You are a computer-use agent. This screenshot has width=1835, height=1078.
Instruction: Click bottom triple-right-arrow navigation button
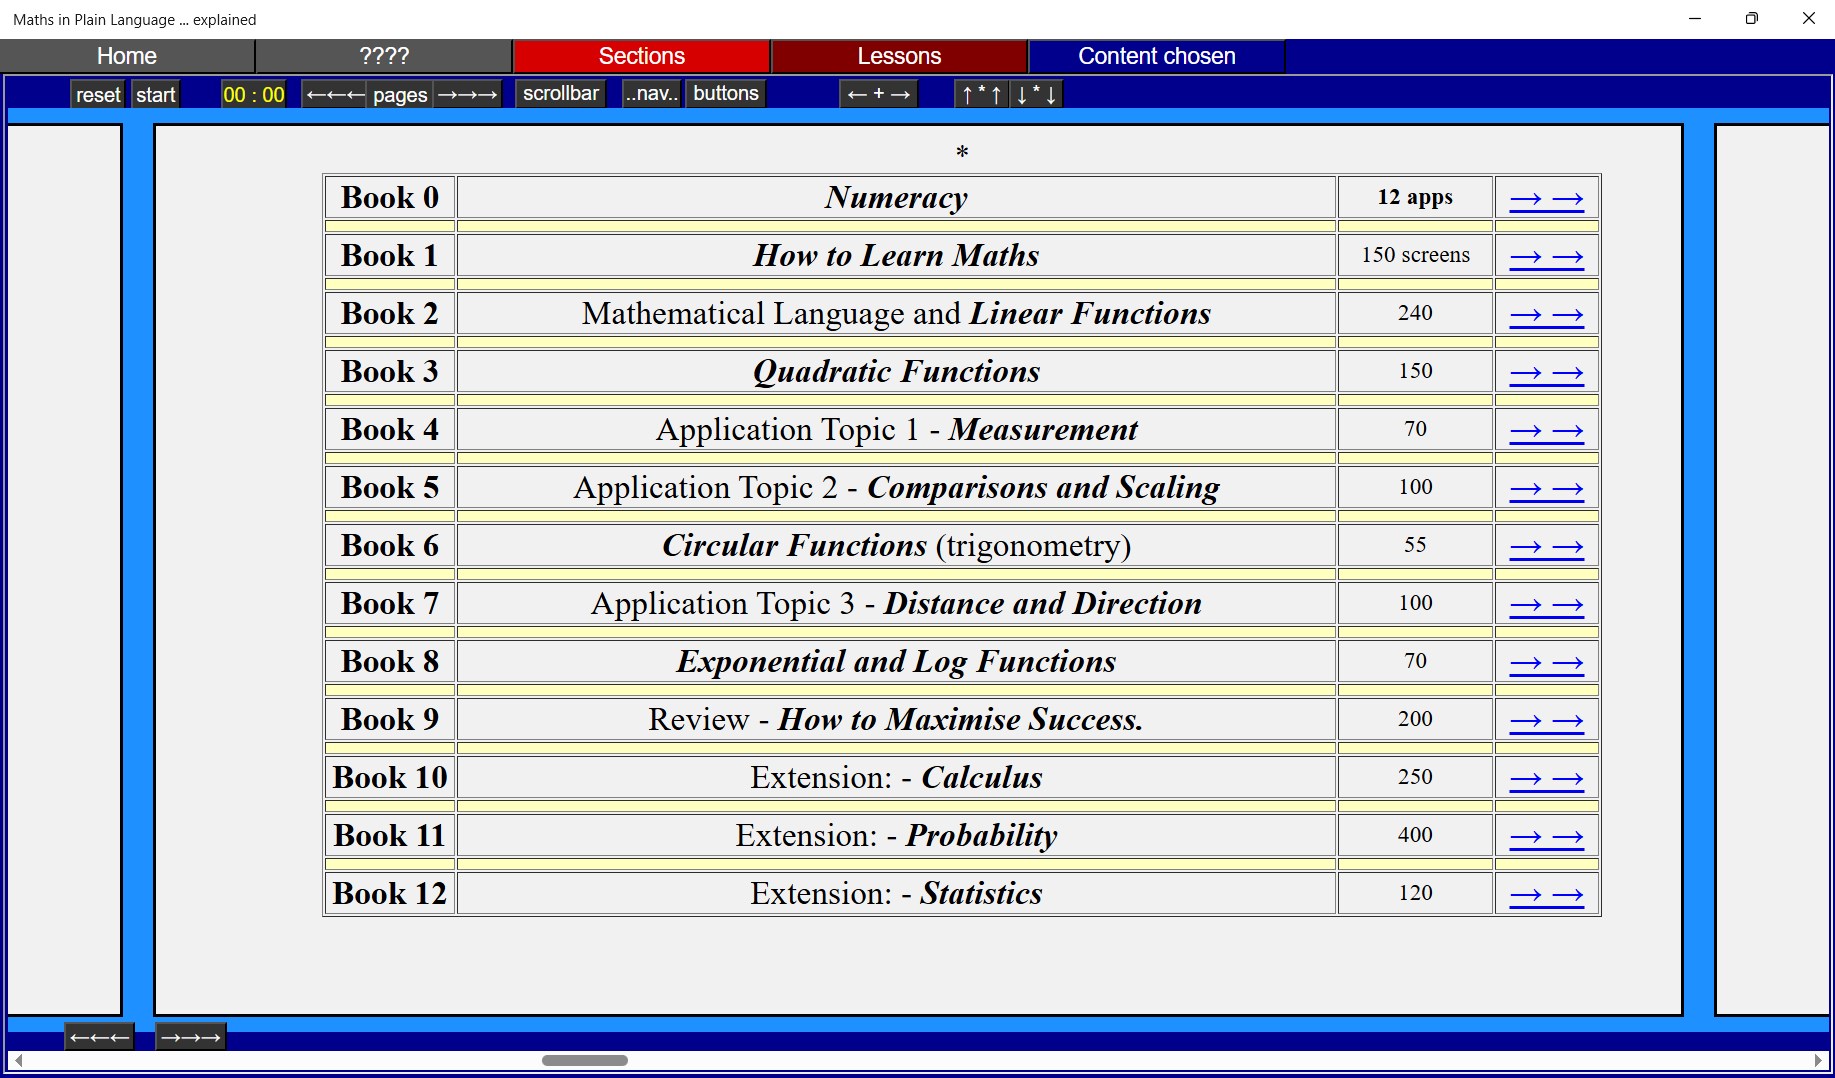click(x=190, y=1037)
